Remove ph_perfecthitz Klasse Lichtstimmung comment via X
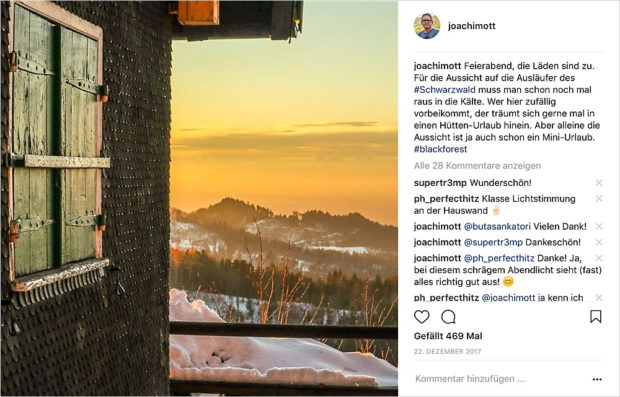 [x=599, y=198]
